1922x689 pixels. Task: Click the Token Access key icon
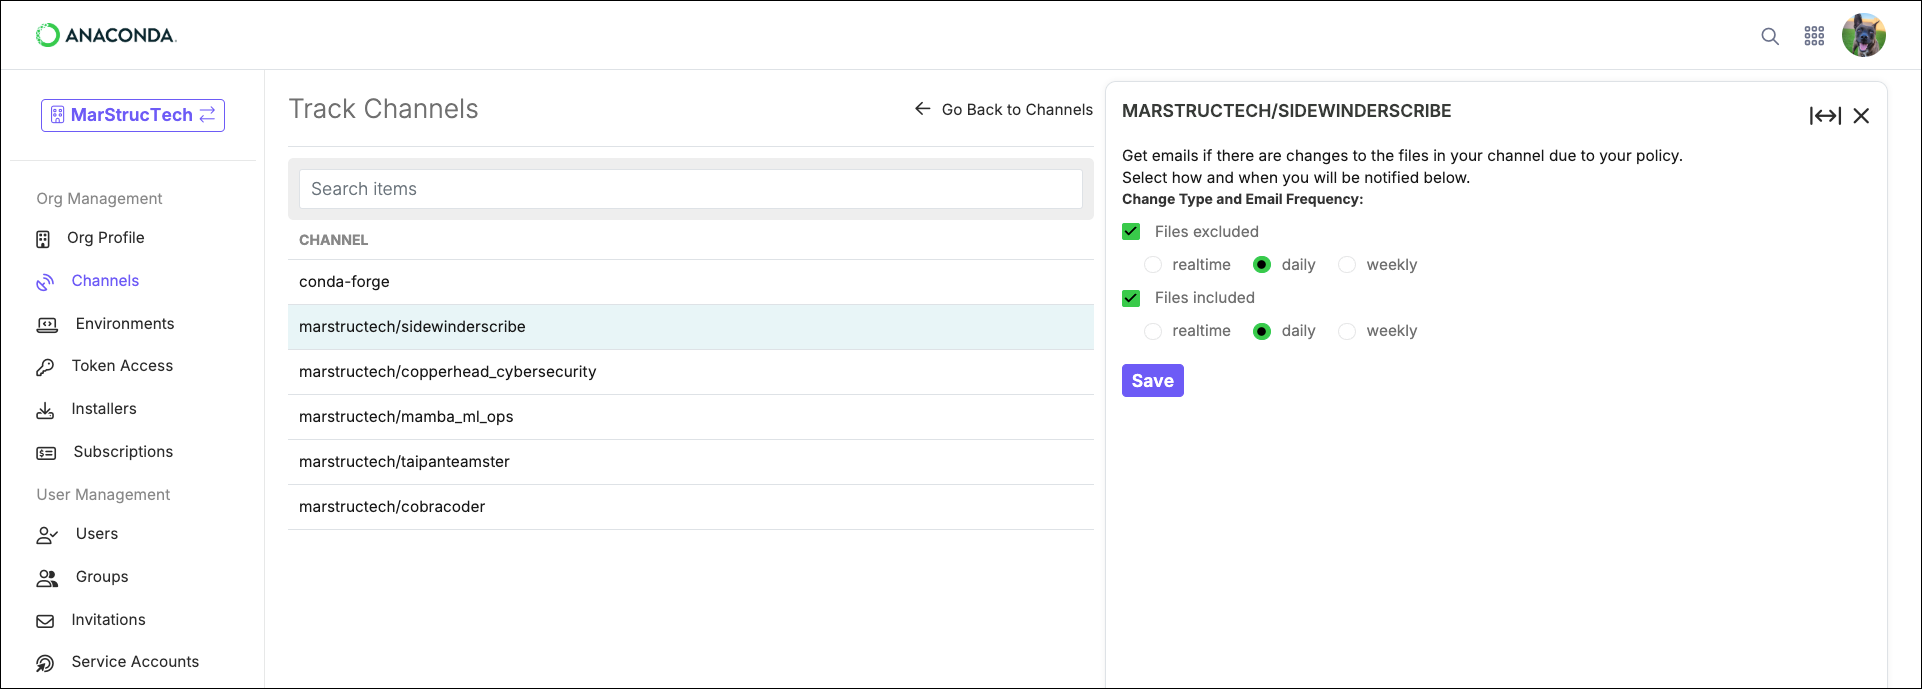45,367
